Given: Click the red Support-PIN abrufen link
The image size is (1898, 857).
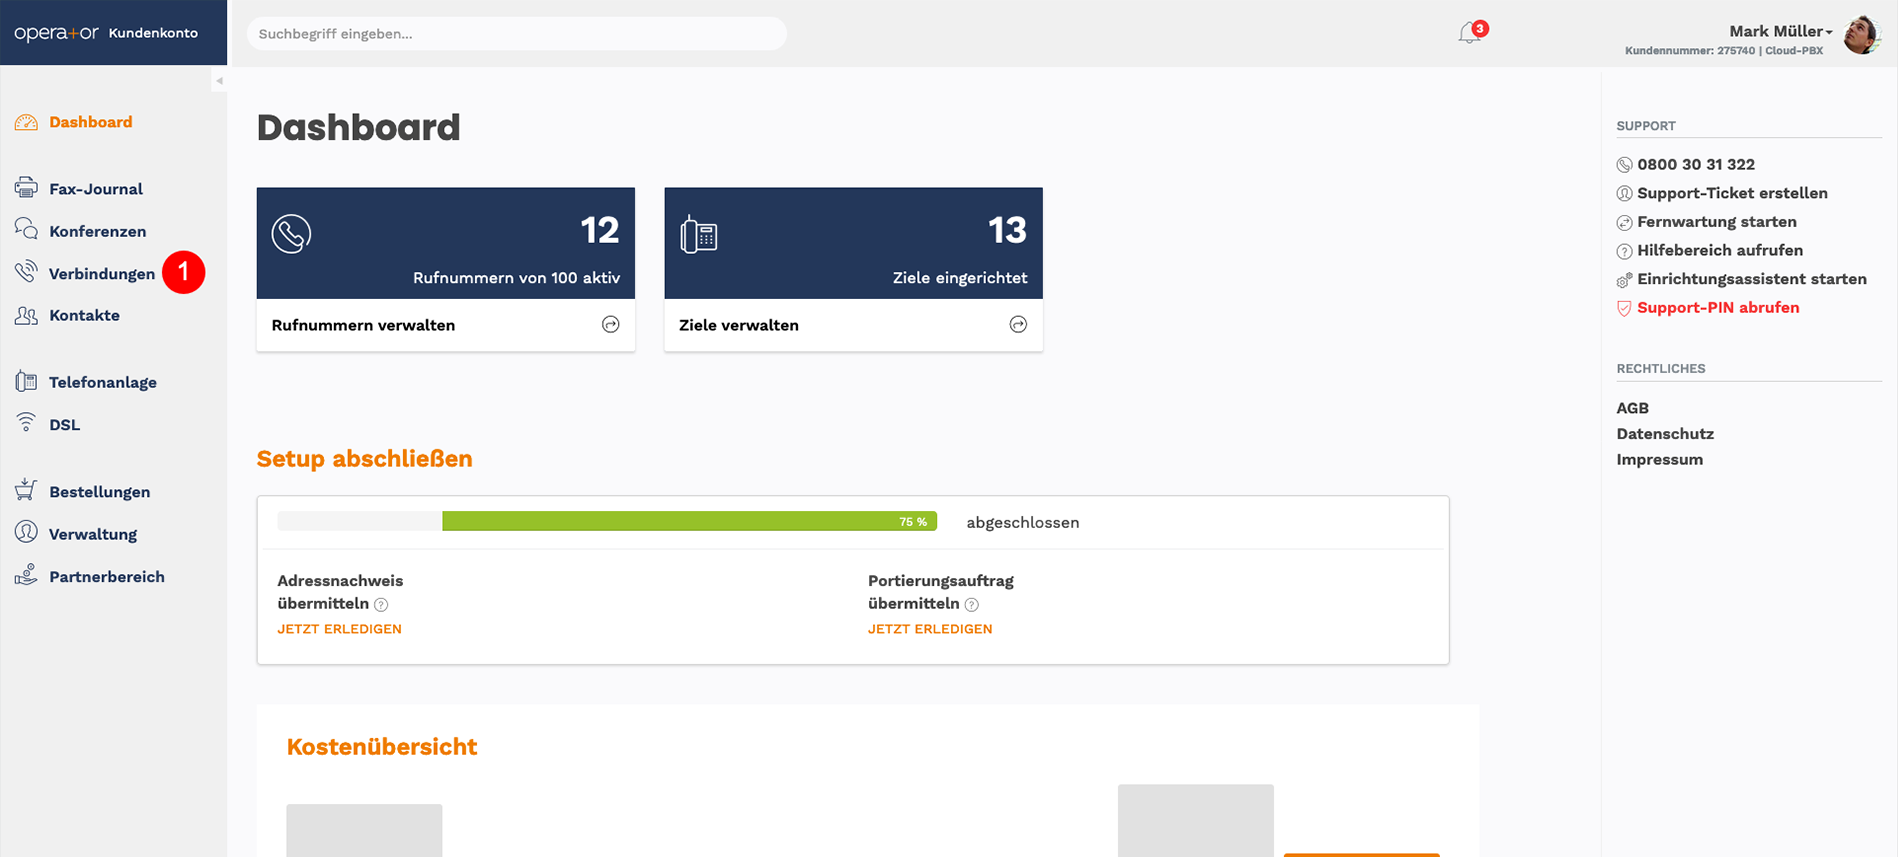Looking at the screenshot, I should [x=1718, y=308].
